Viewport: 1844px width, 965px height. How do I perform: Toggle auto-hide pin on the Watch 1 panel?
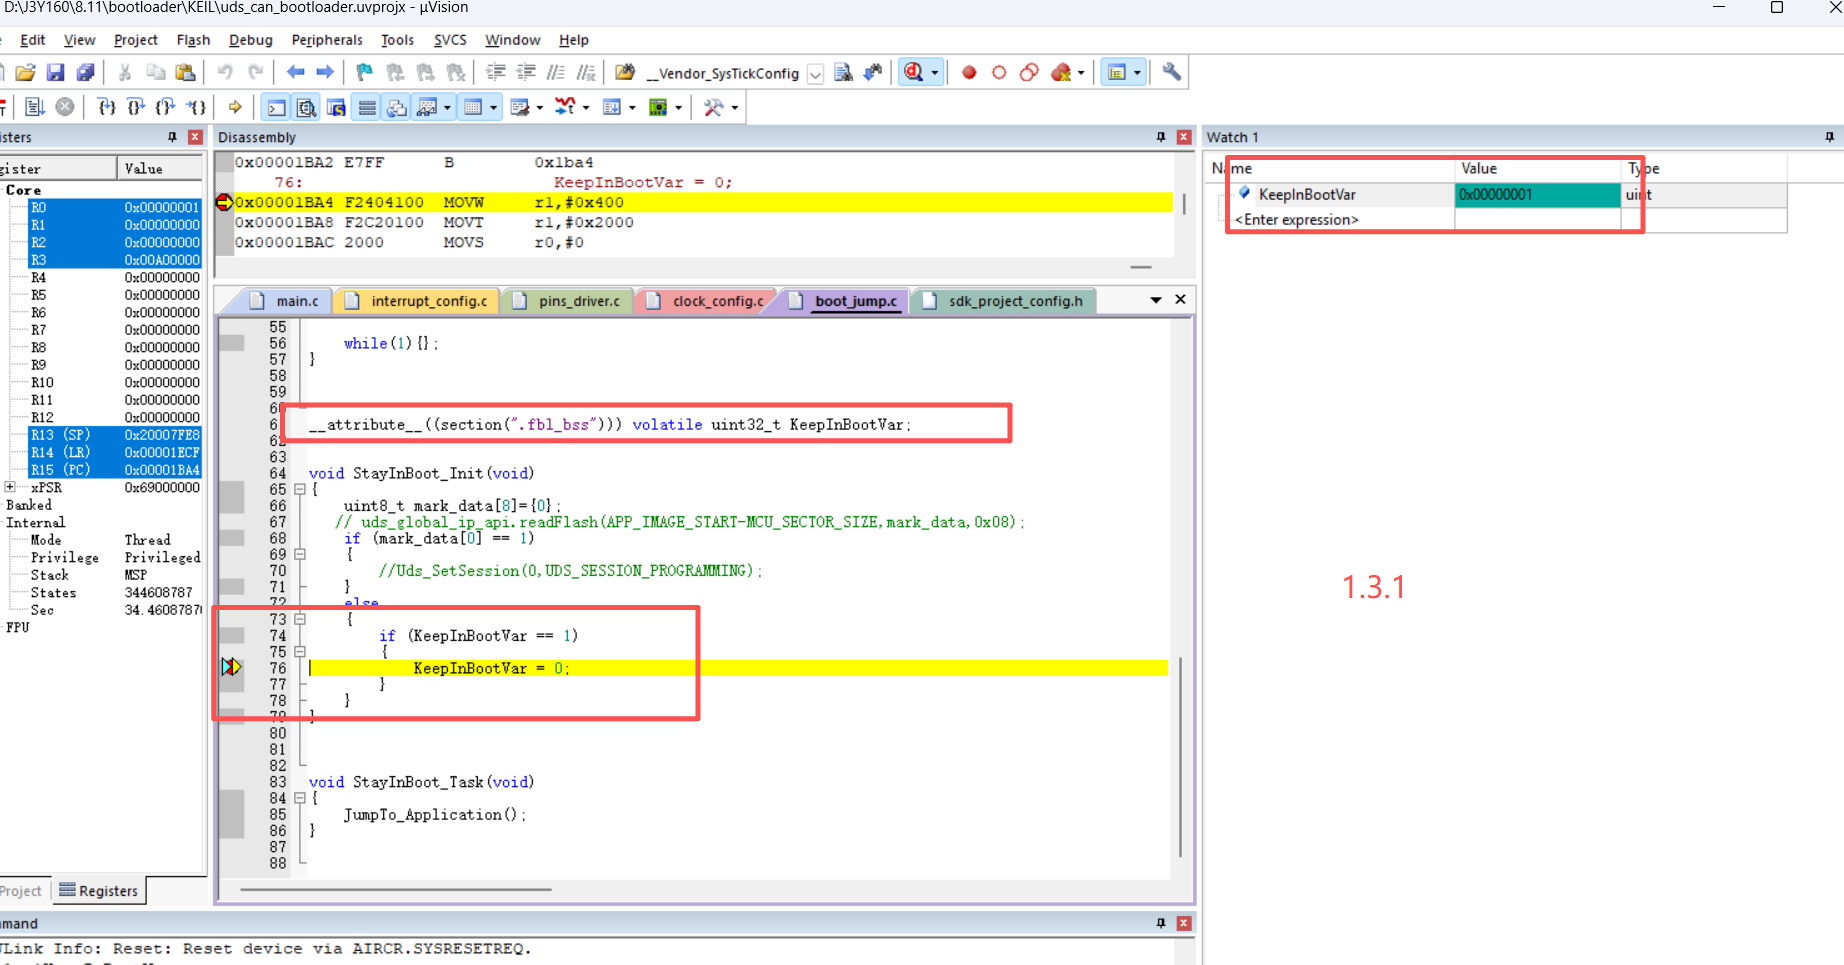tap(1830, 137)
